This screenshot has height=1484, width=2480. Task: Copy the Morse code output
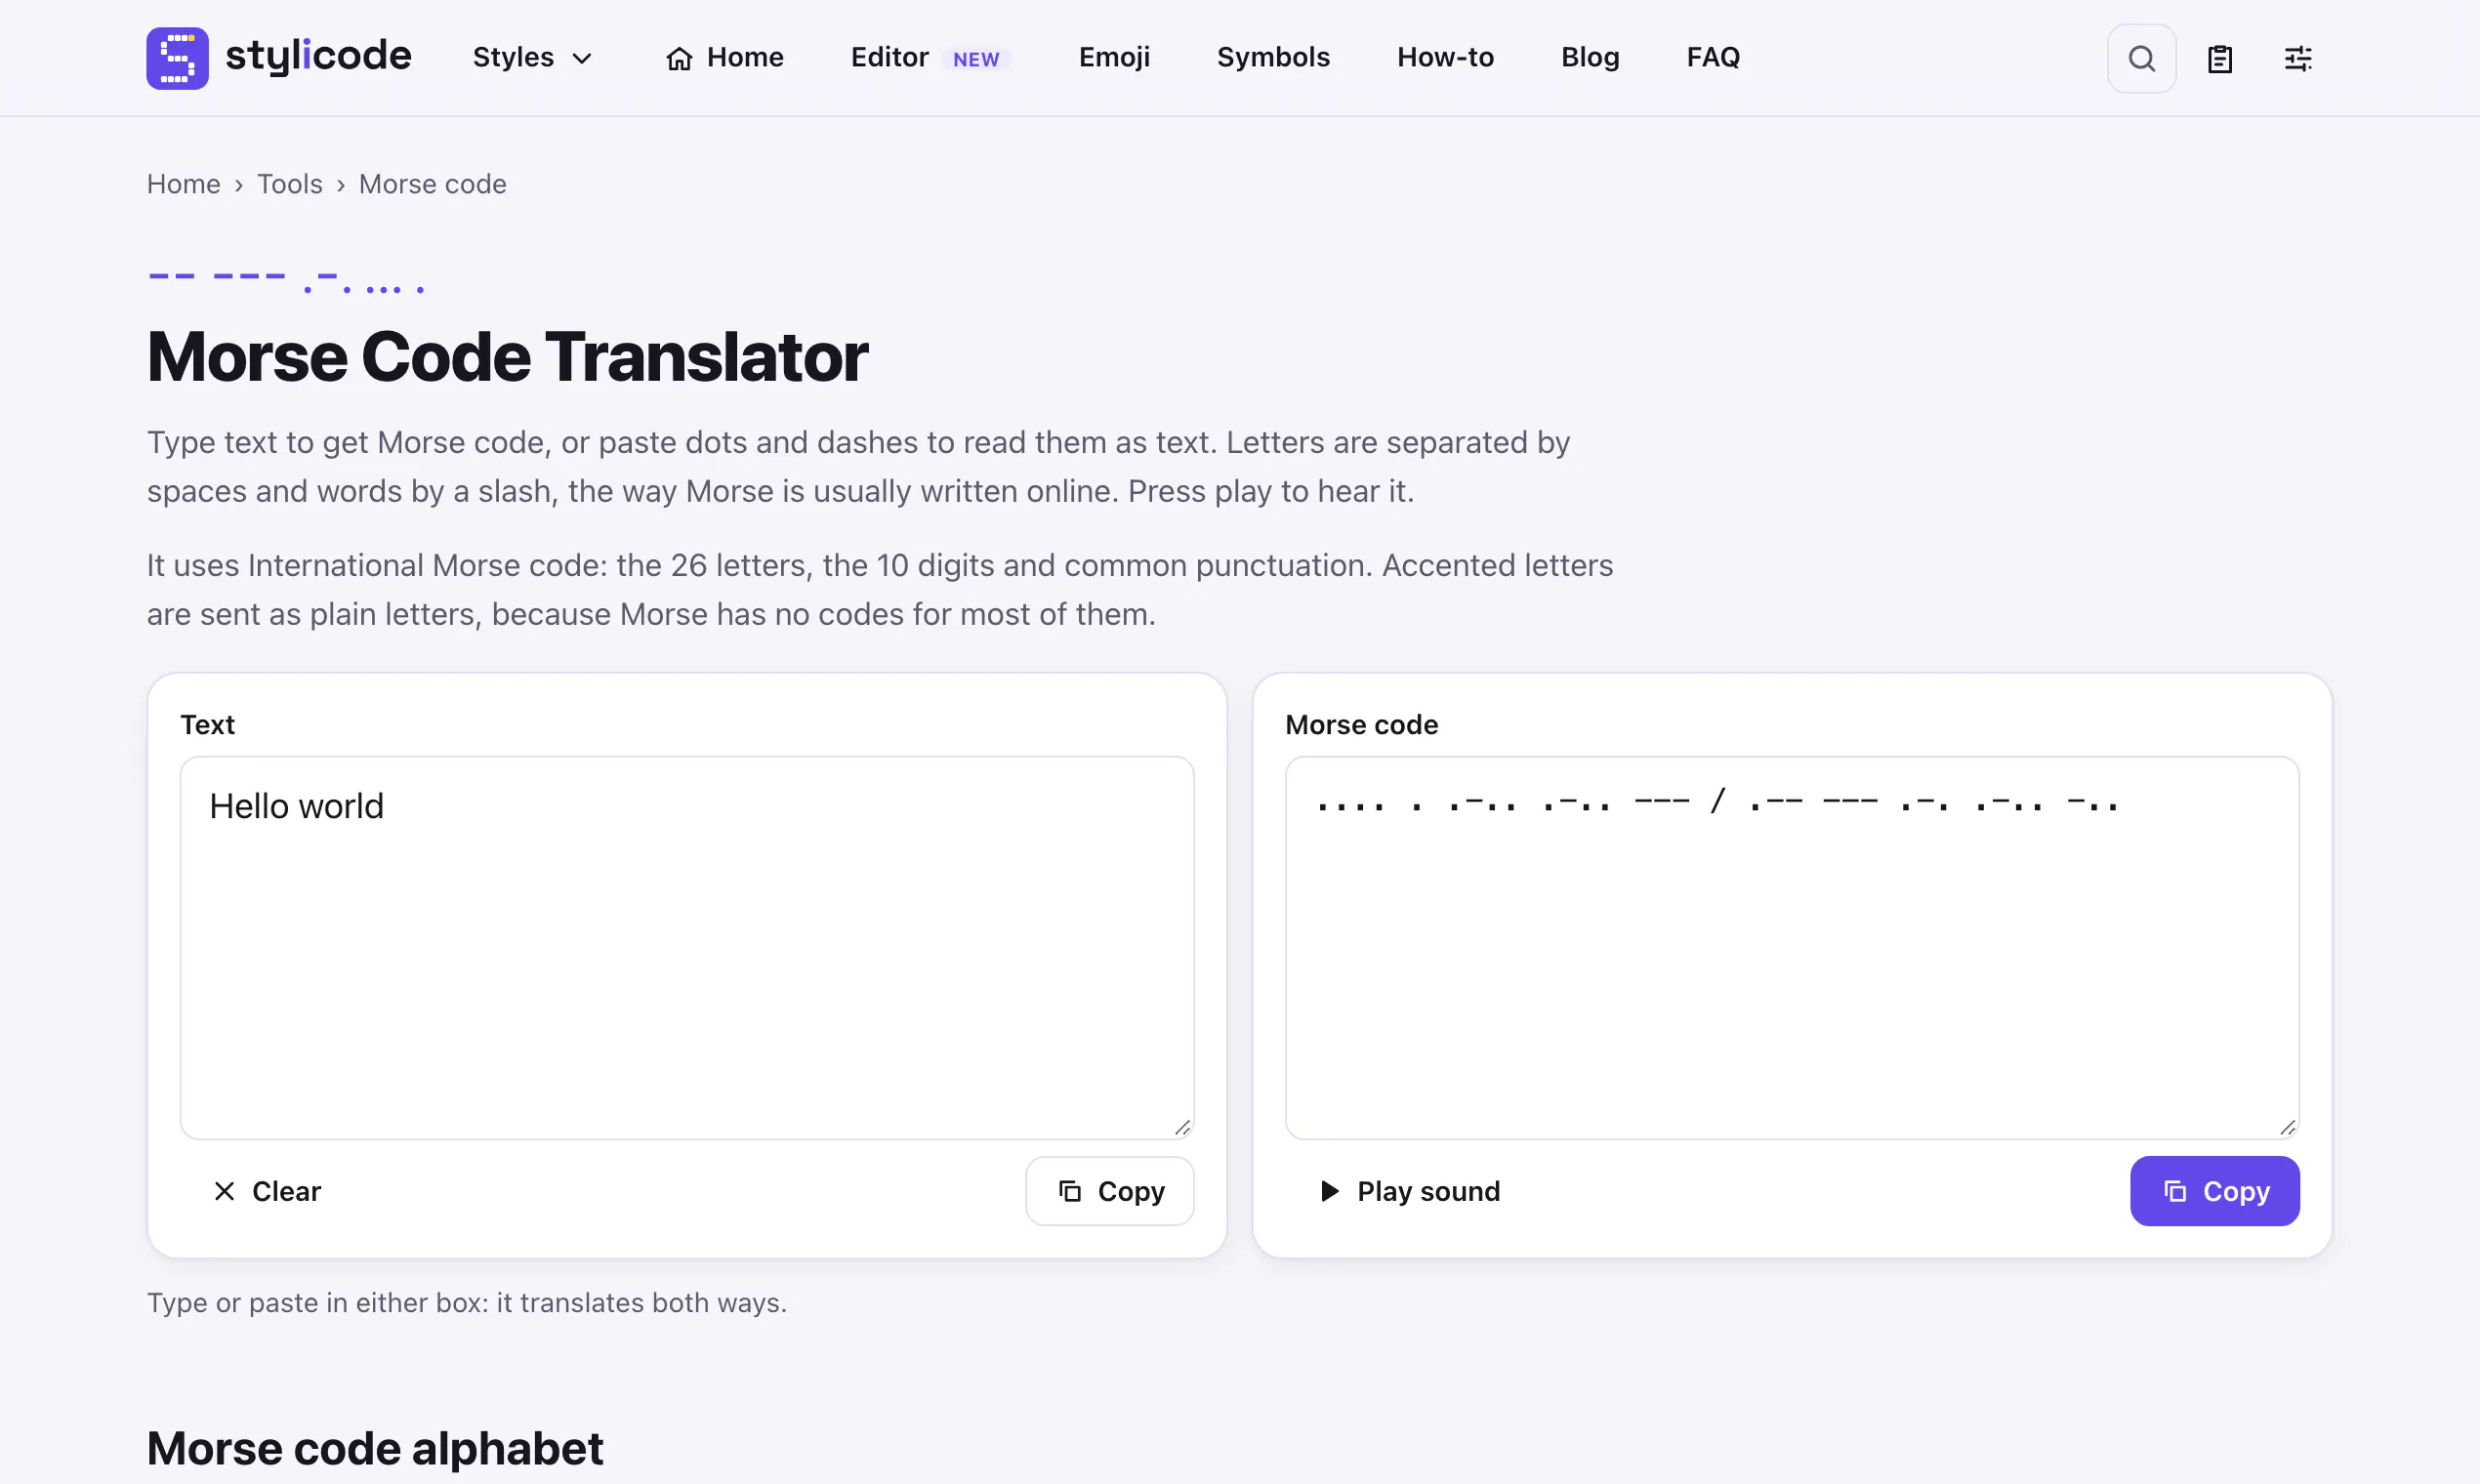2214,1191
